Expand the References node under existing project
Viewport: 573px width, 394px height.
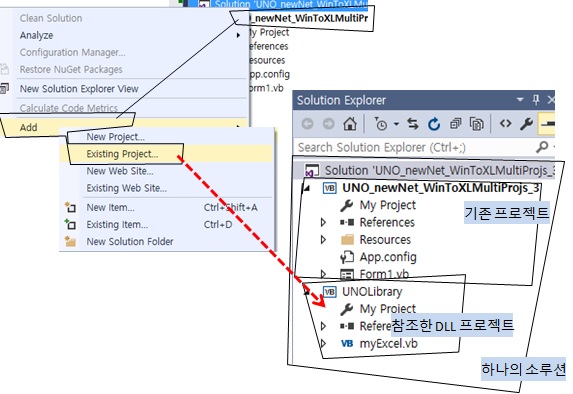323,222
